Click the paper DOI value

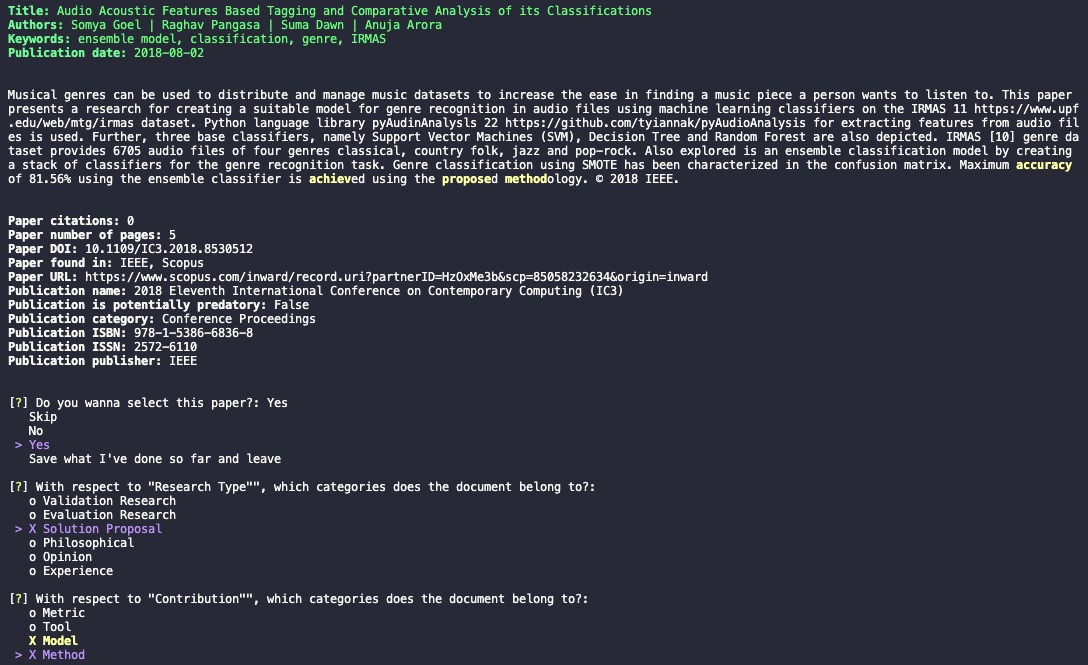[x=169, y=249]
